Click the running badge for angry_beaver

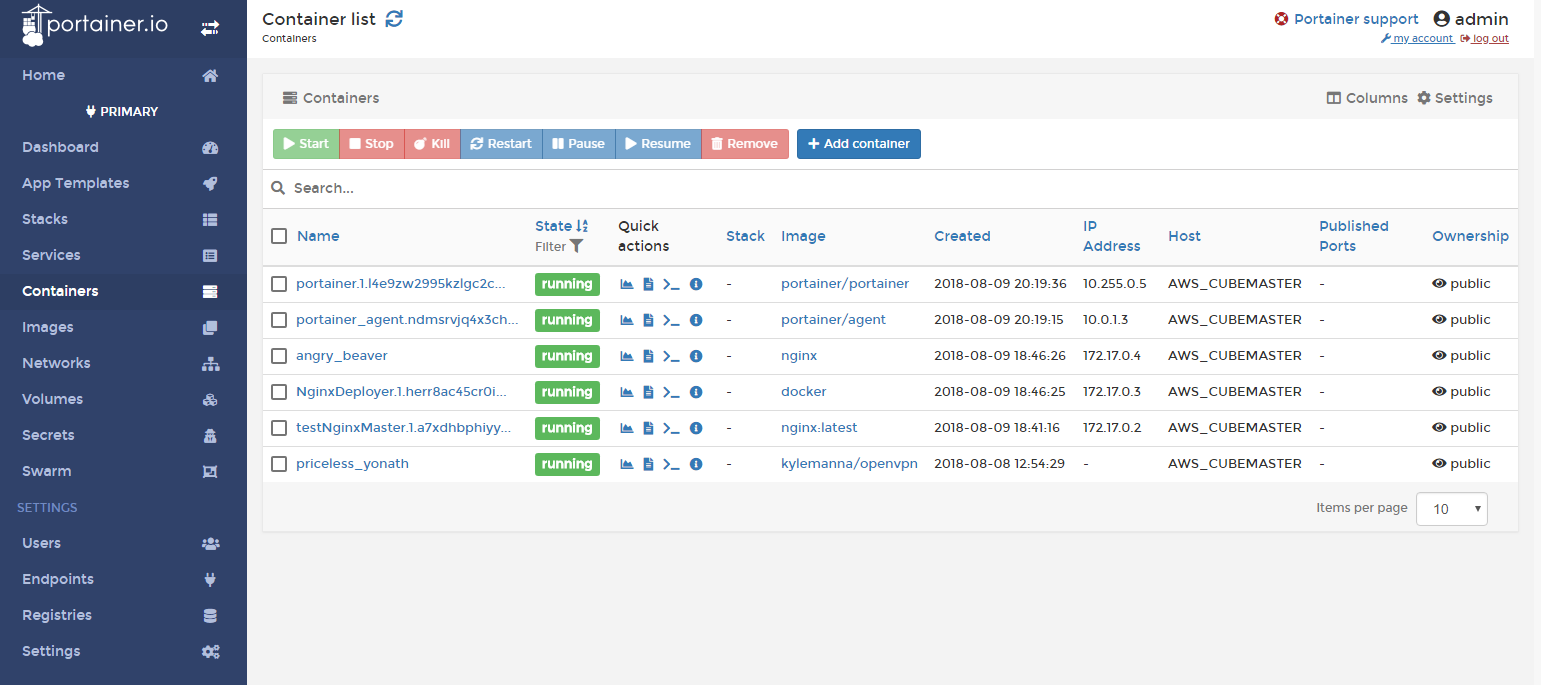(567, 356)
